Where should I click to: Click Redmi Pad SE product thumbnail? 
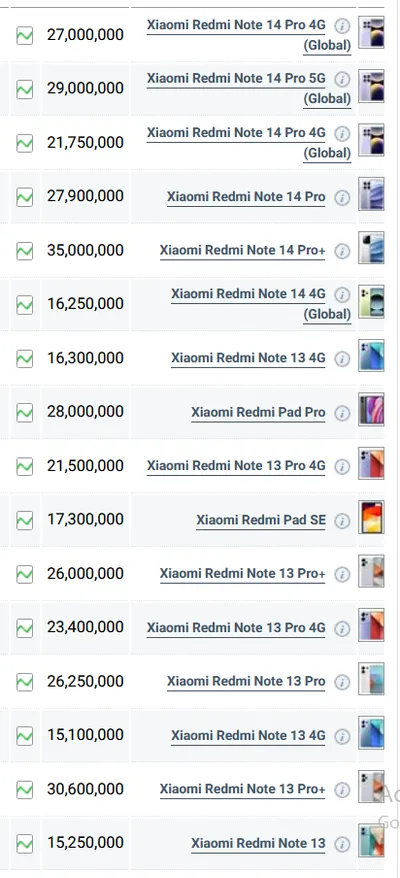(x=371, y=517)
